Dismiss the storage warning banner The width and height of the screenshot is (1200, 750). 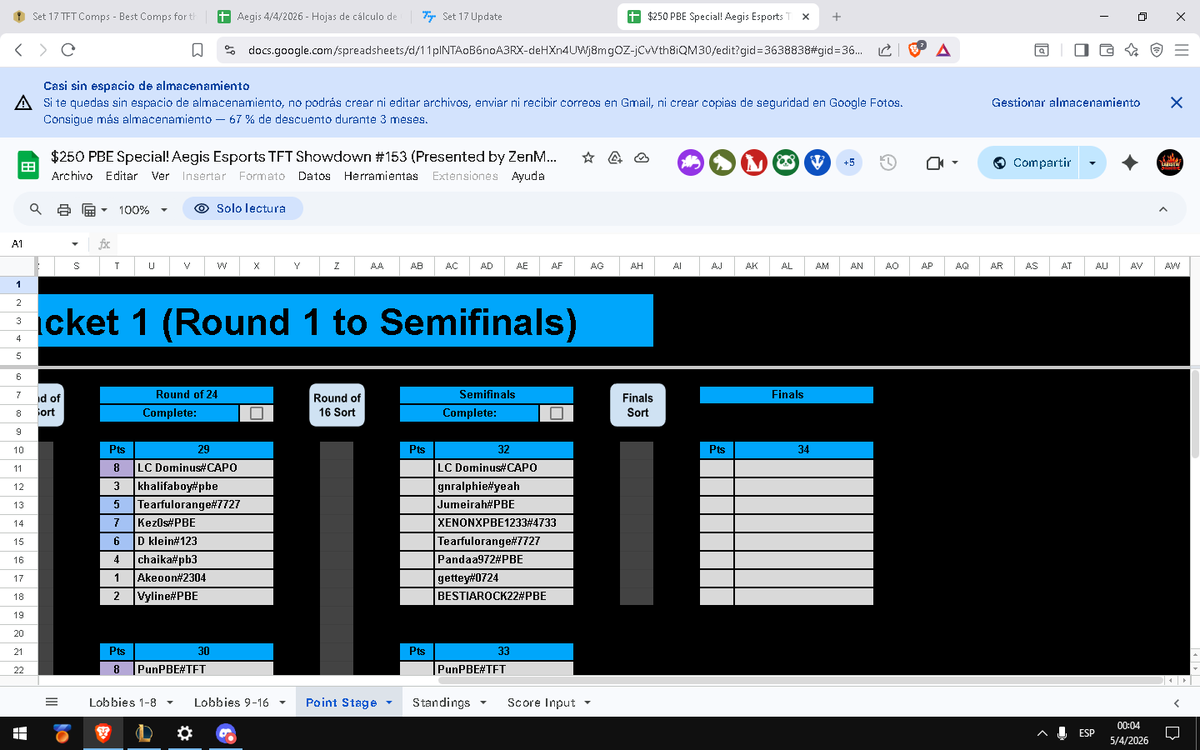click(1176, 102)
